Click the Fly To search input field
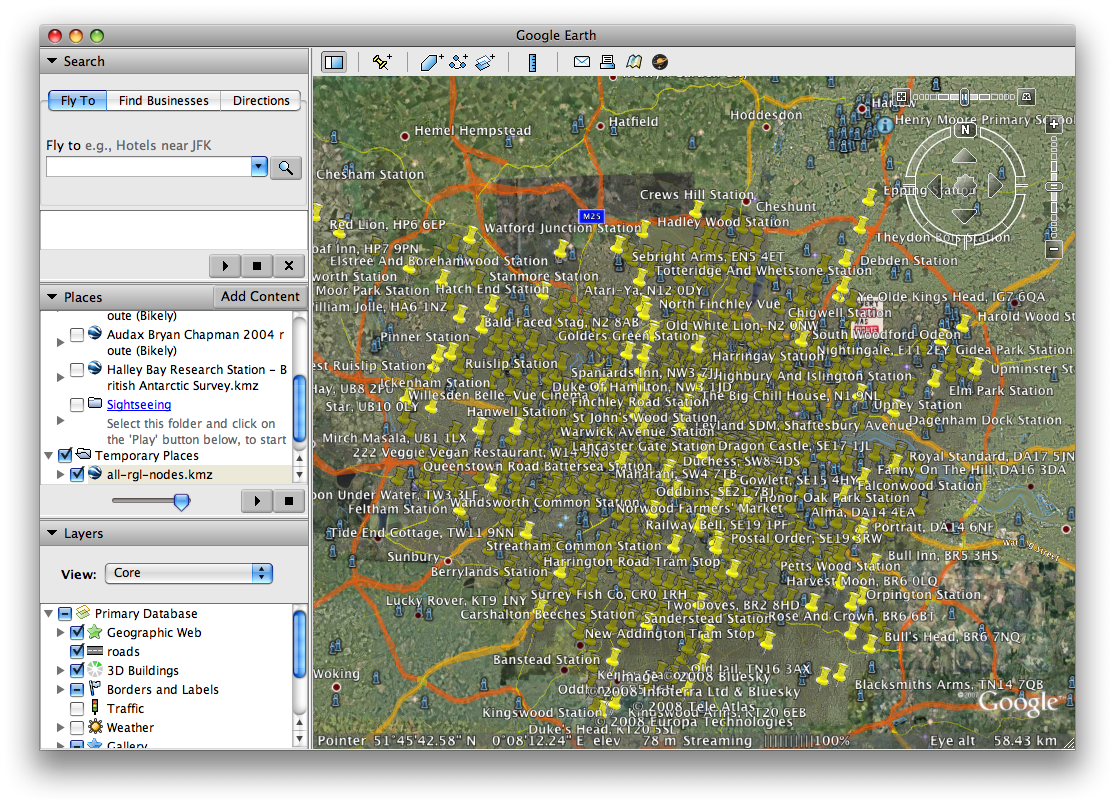The width and height of the screenshot is (1115, 805). point(149,167)
